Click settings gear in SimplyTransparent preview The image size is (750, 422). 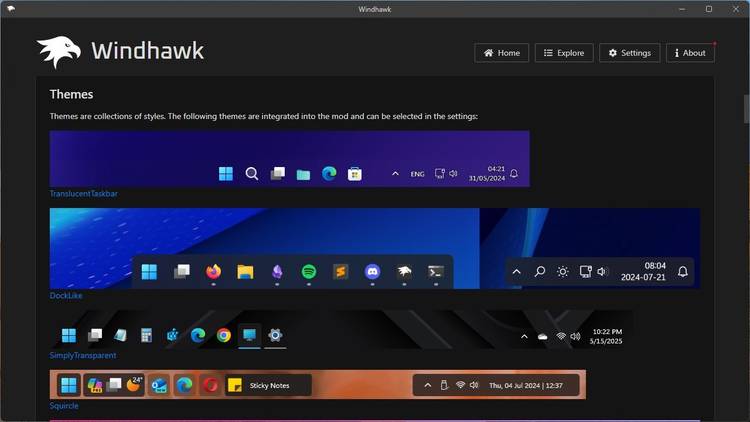coord(275,335)
